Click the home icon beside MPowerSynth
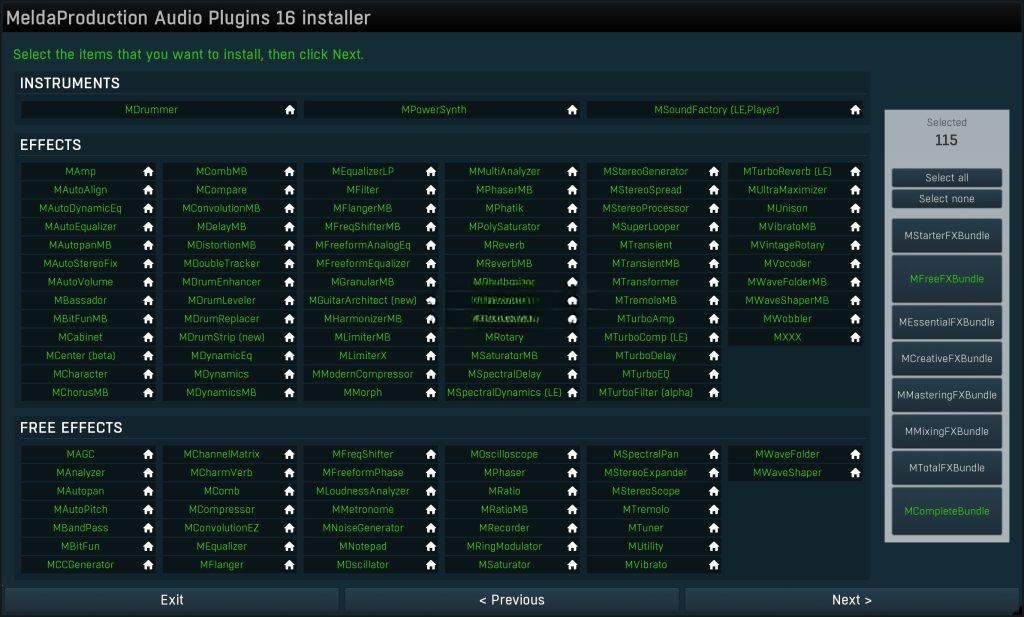Screen dimensions: 1024x617 click(572, 110)
